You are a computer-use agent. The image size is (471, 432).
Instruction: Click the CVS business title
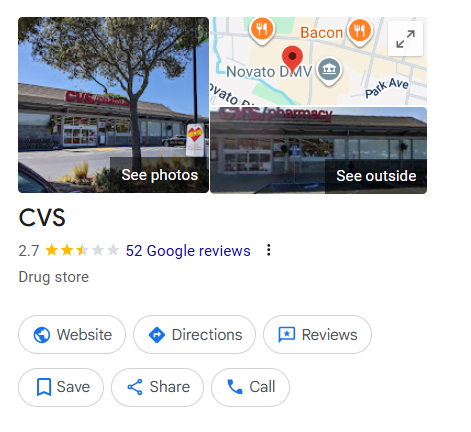point(42,218)
